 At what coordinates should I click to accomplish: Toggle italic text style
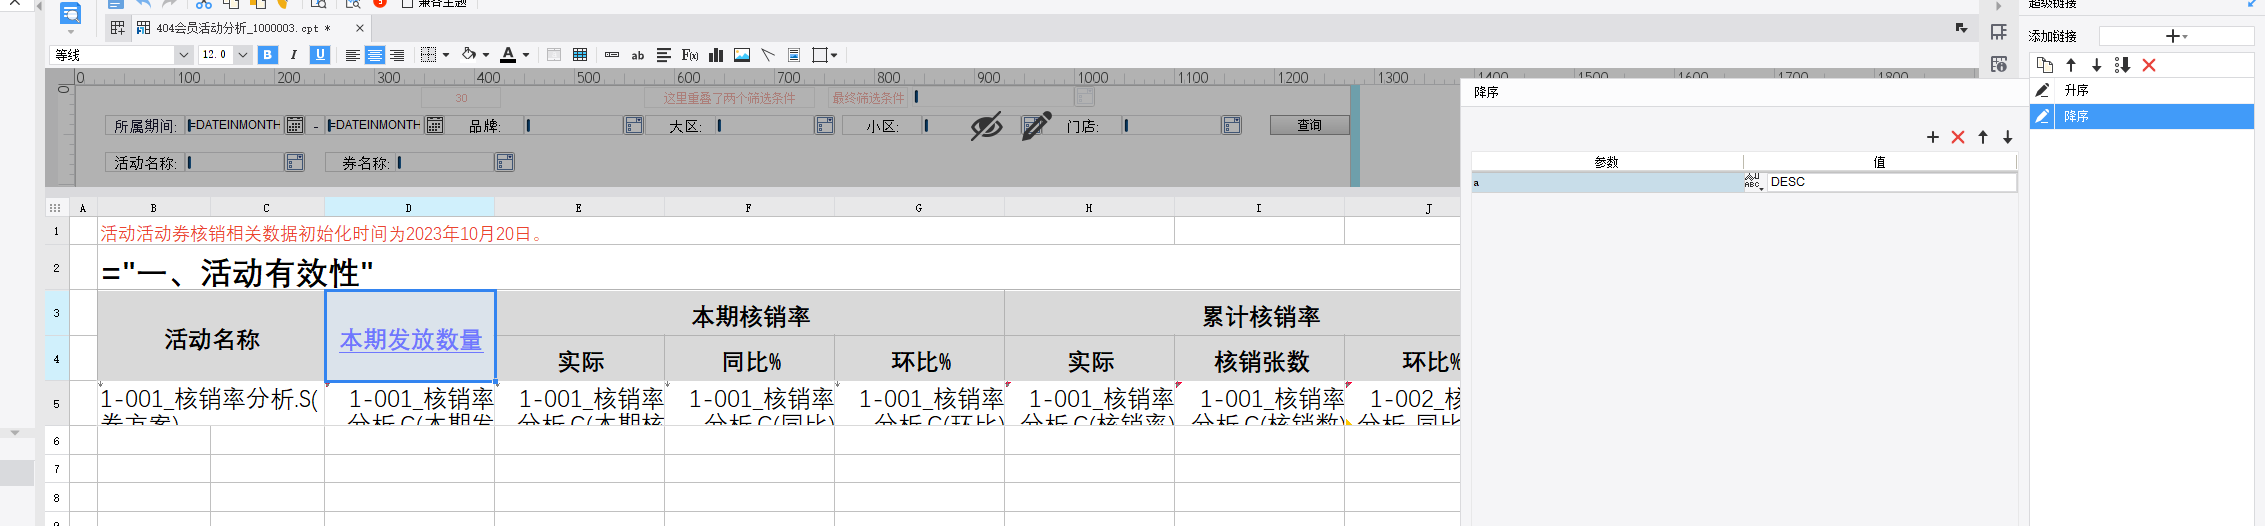click(x=294, y=55)
